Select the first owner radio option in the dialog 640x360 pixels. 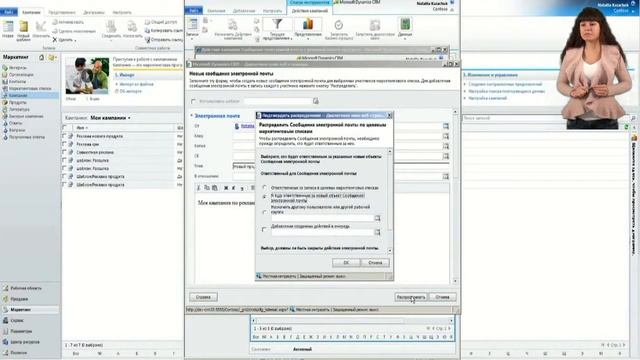264,187
